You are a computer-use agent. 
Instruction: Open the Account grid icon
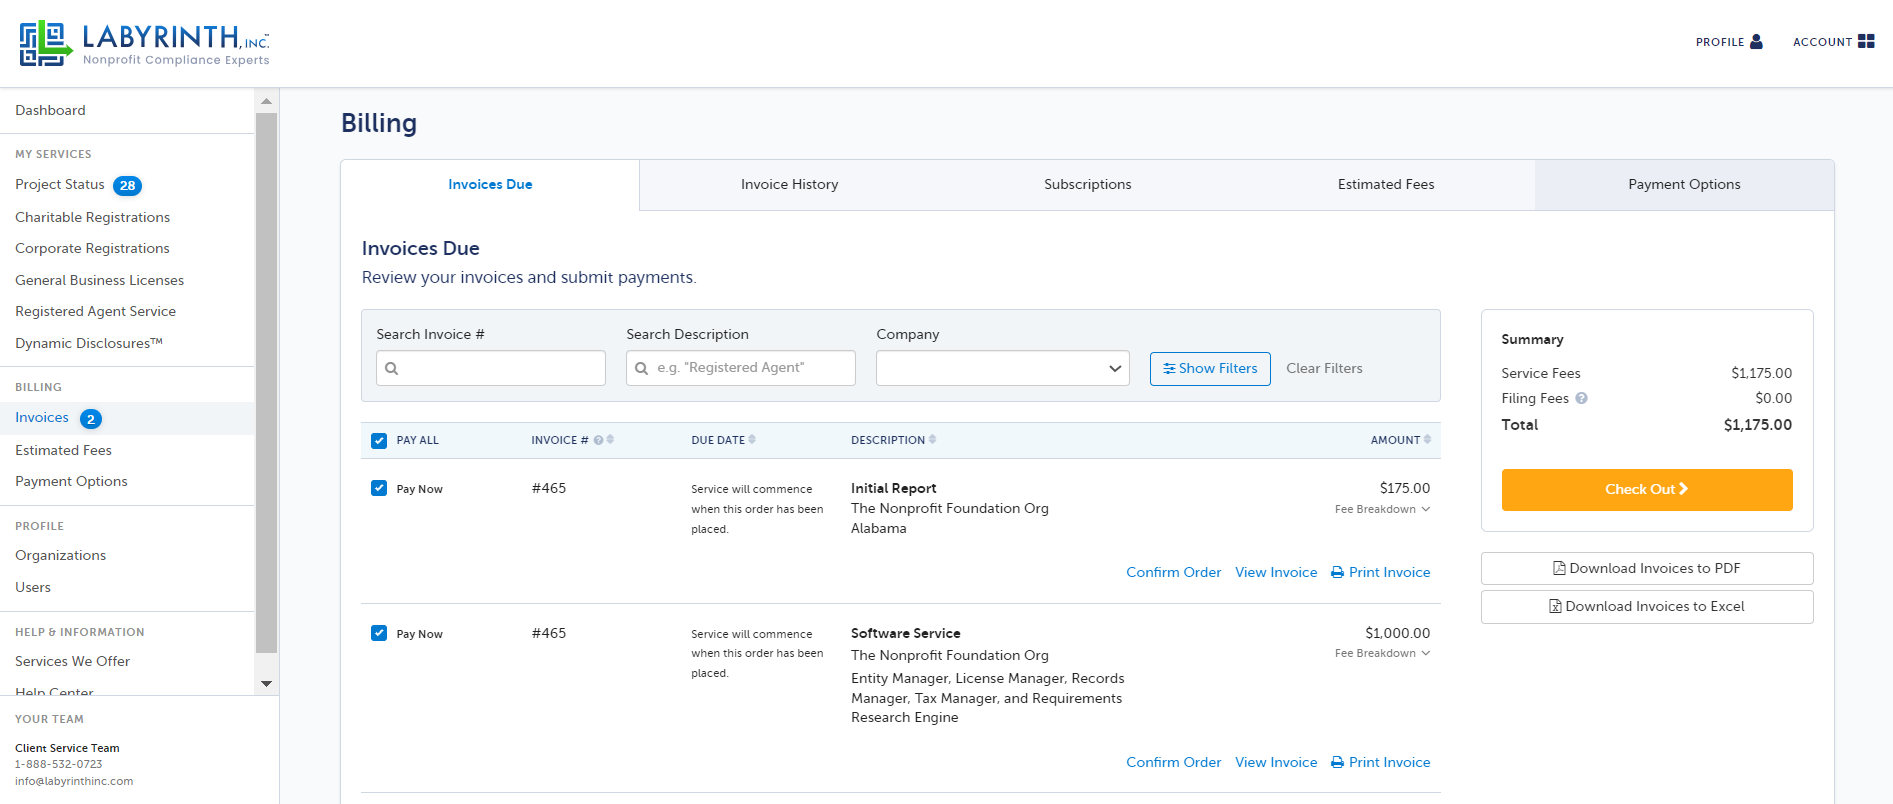(1866, 42)
